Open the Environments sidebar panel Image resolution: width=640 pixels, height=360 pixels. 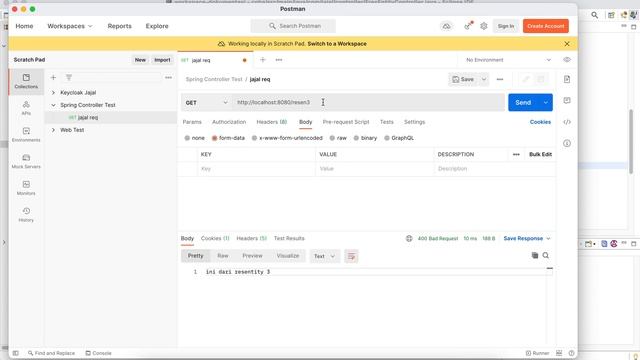pos(26,135)
